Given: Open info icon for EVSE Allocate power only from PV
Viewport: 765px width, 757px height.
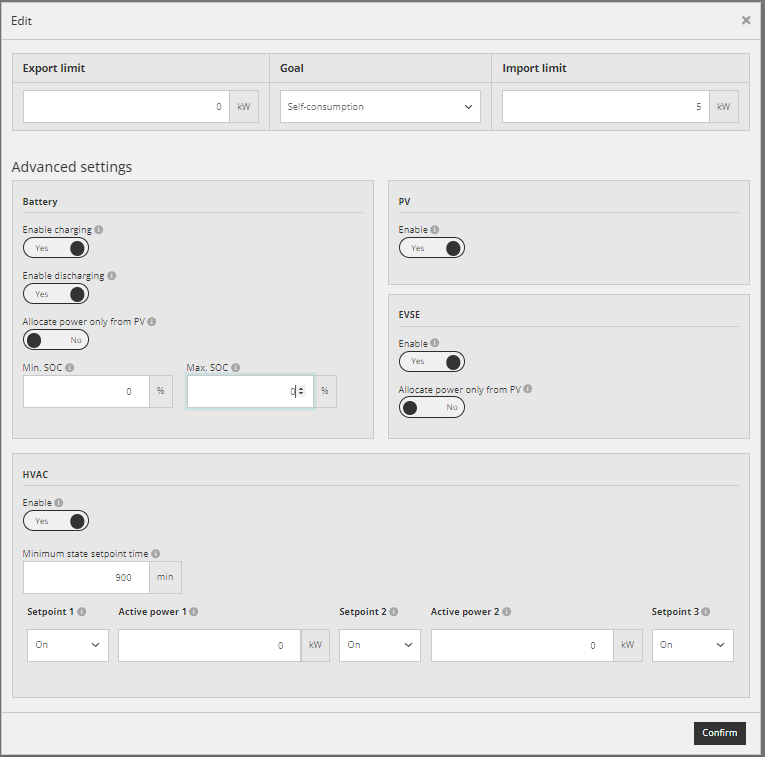Looking at the screenshot, I should pos(528,389).
